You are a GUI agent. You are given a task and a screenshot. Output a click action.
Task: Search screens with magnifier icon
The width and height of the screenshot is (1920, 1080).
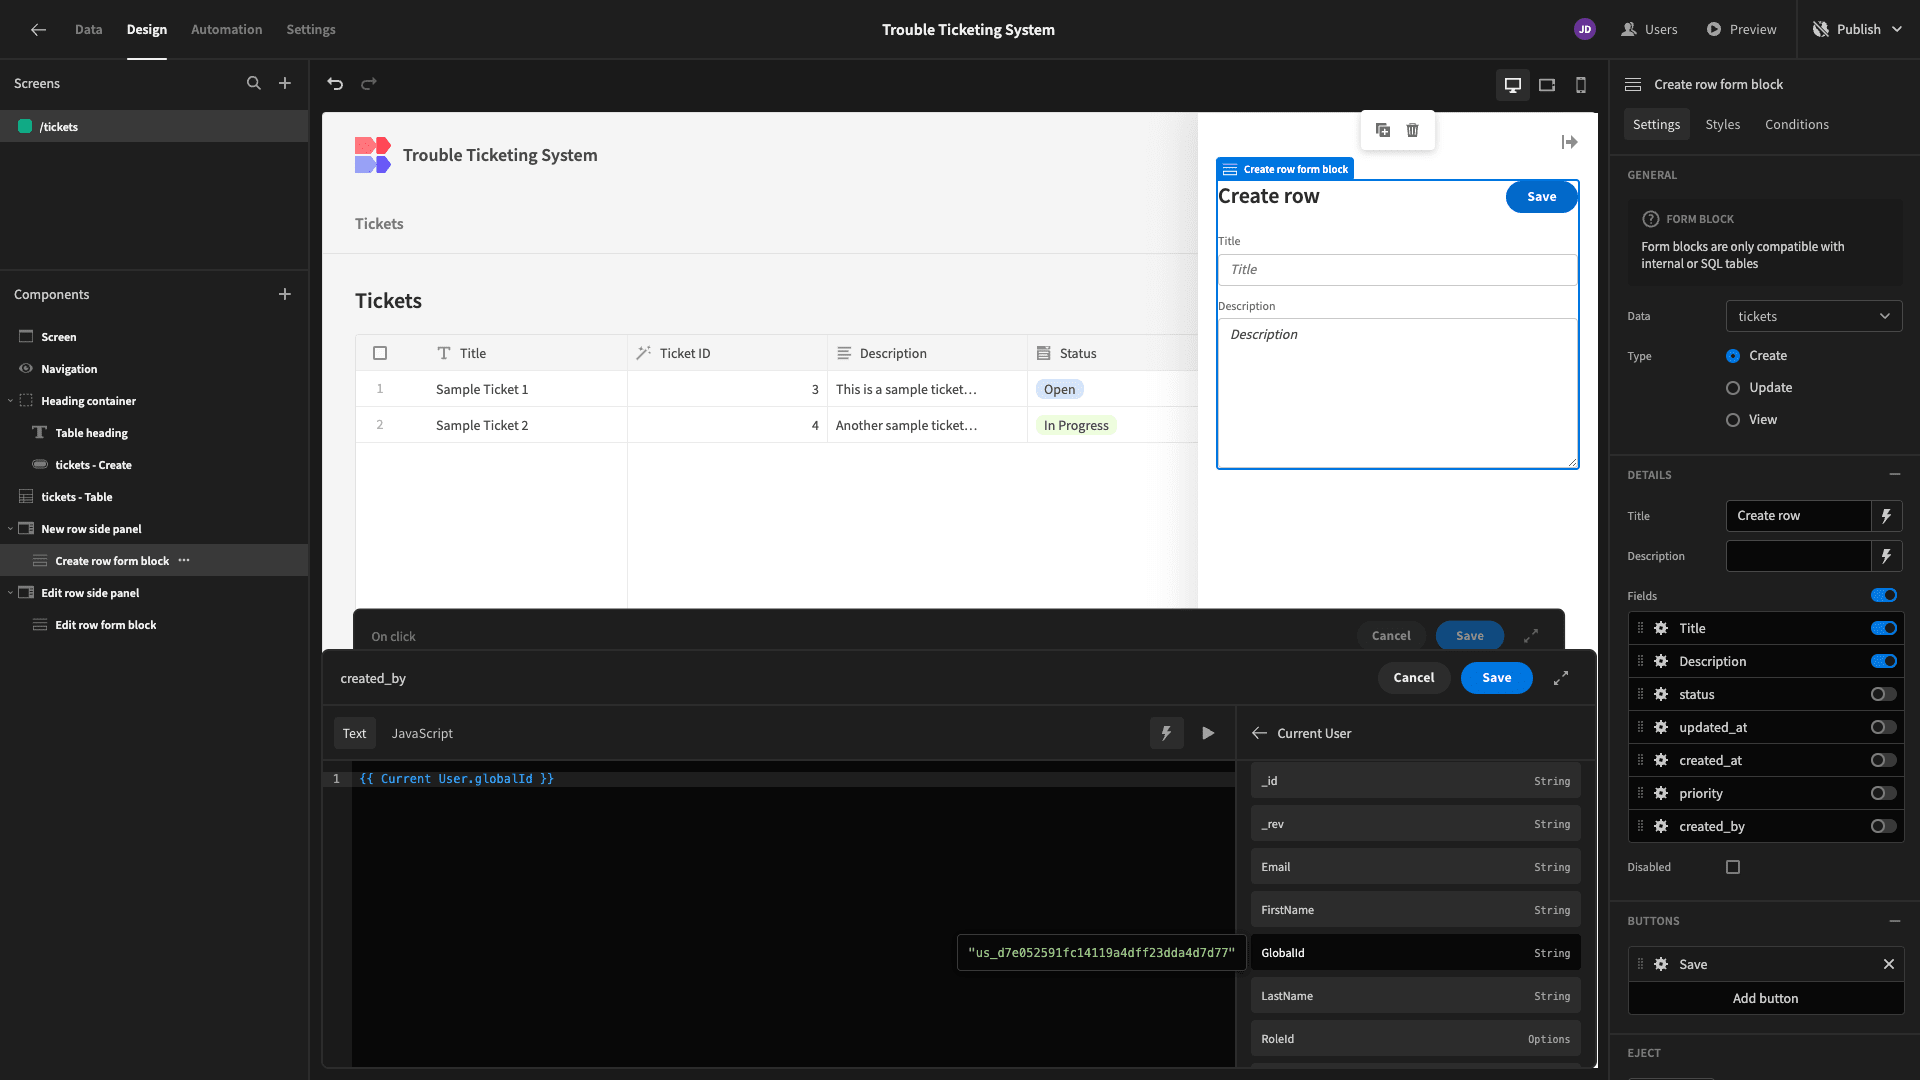[254, 84]
